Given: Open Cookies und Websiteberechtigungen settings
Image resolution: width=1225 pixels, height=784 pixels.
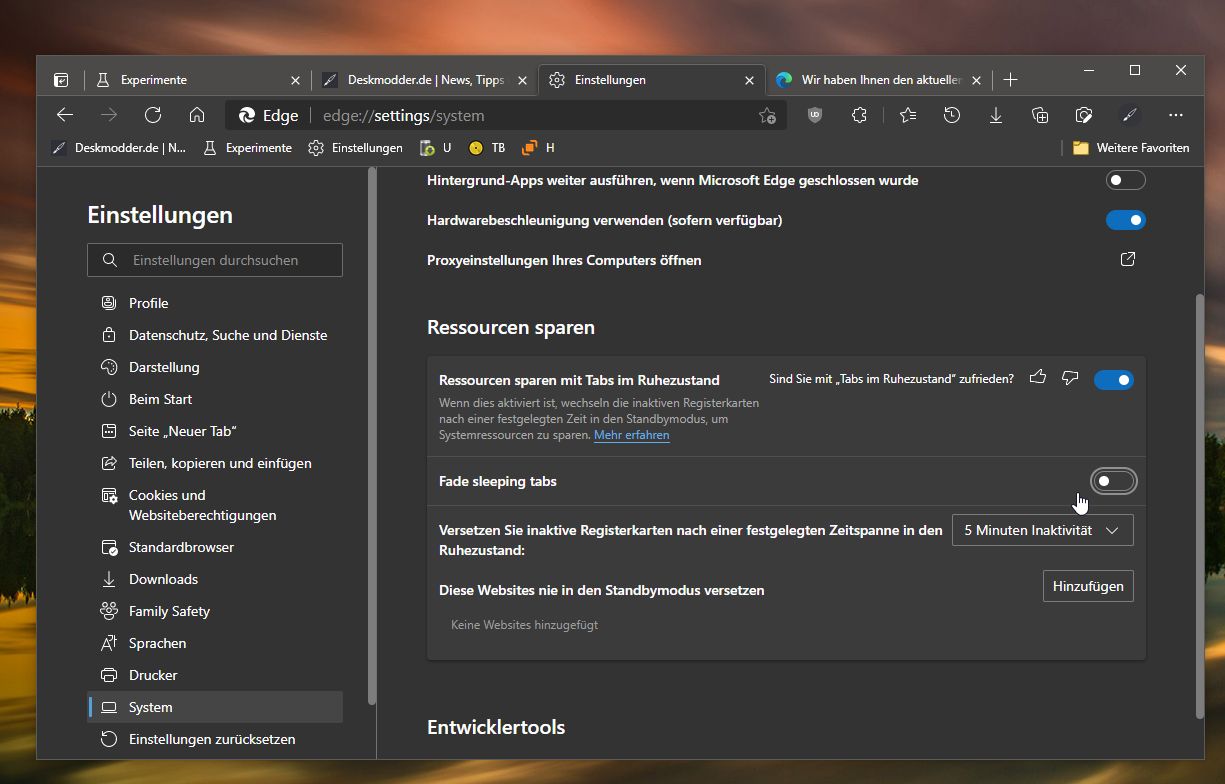Looking at the screenshot, I should coord(215,505).
